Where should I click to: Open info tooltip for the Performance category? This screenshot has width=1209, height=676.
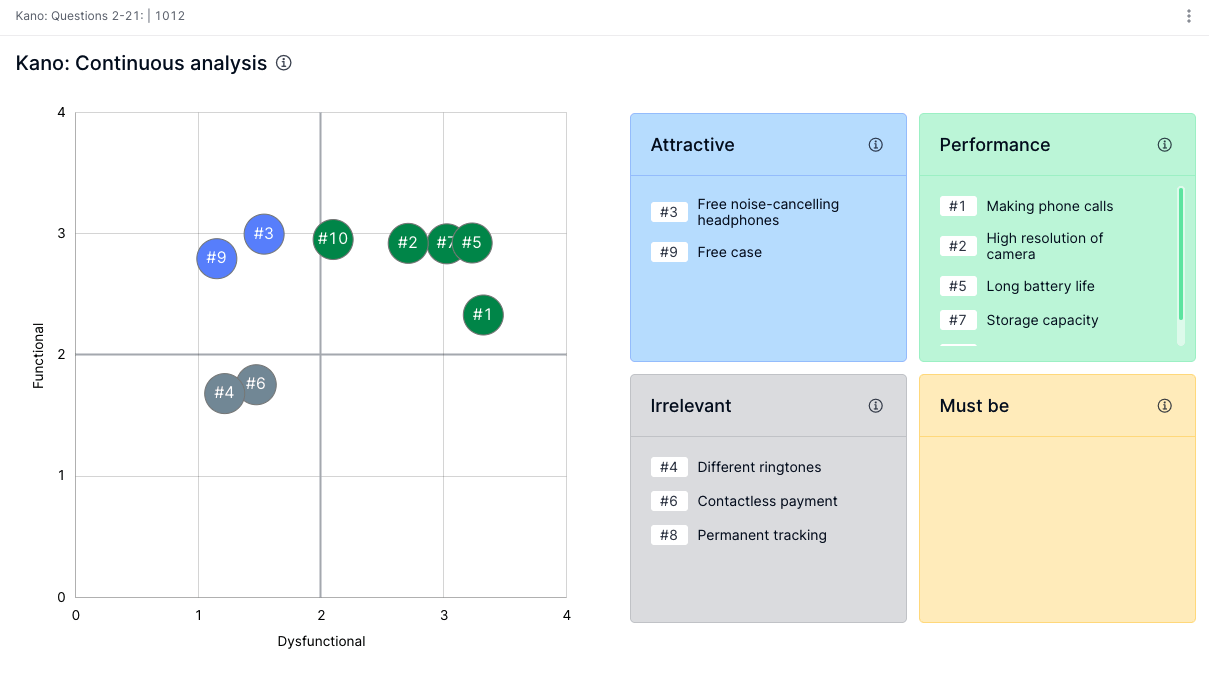tap(1164, 144)
